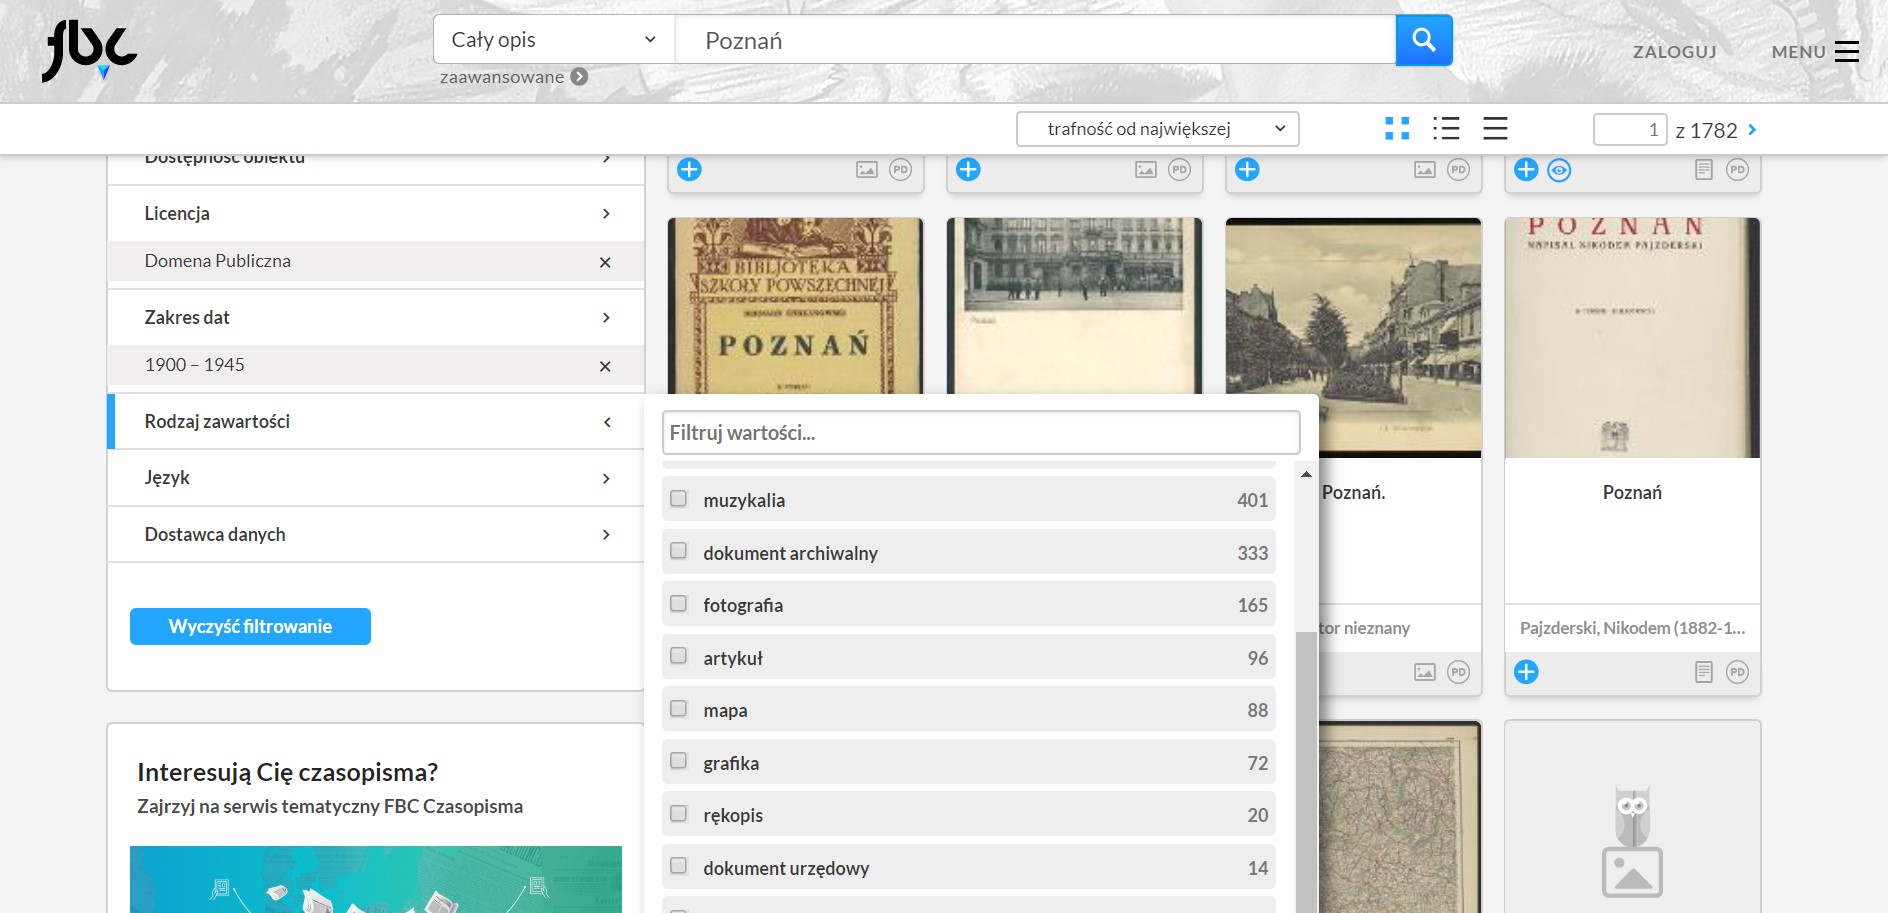Remove the 1900 – 1945 date filter
Viewport: 1888px width, 913px height.
point(605,366)
